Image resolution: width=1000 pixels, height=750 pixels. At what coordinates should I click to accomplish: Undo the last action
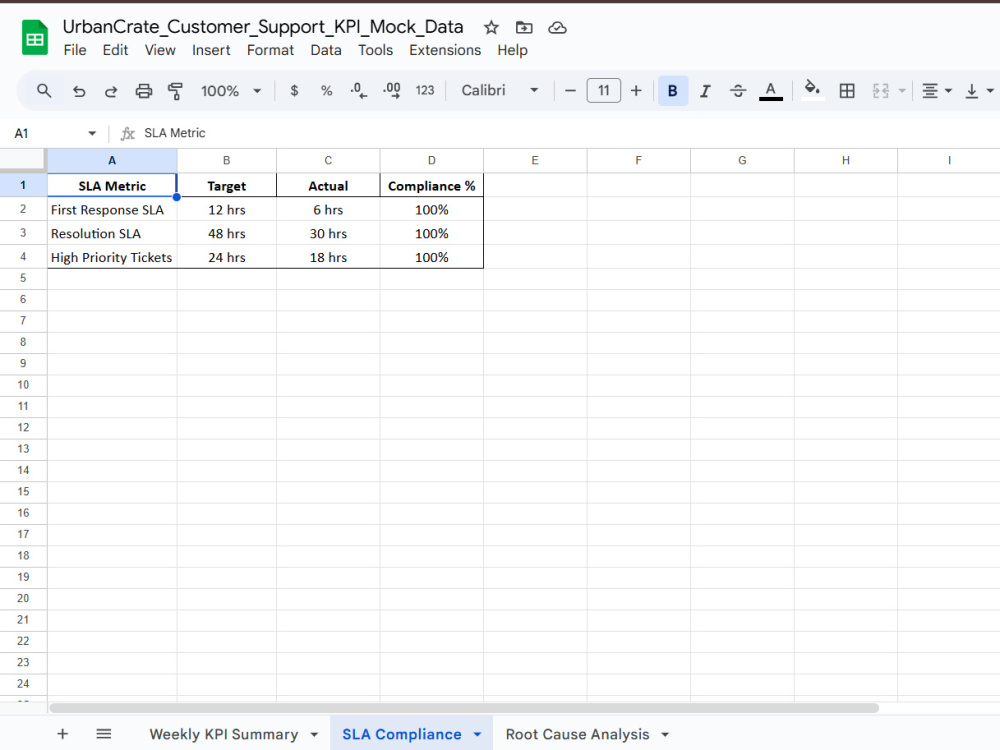click(79, 91)
